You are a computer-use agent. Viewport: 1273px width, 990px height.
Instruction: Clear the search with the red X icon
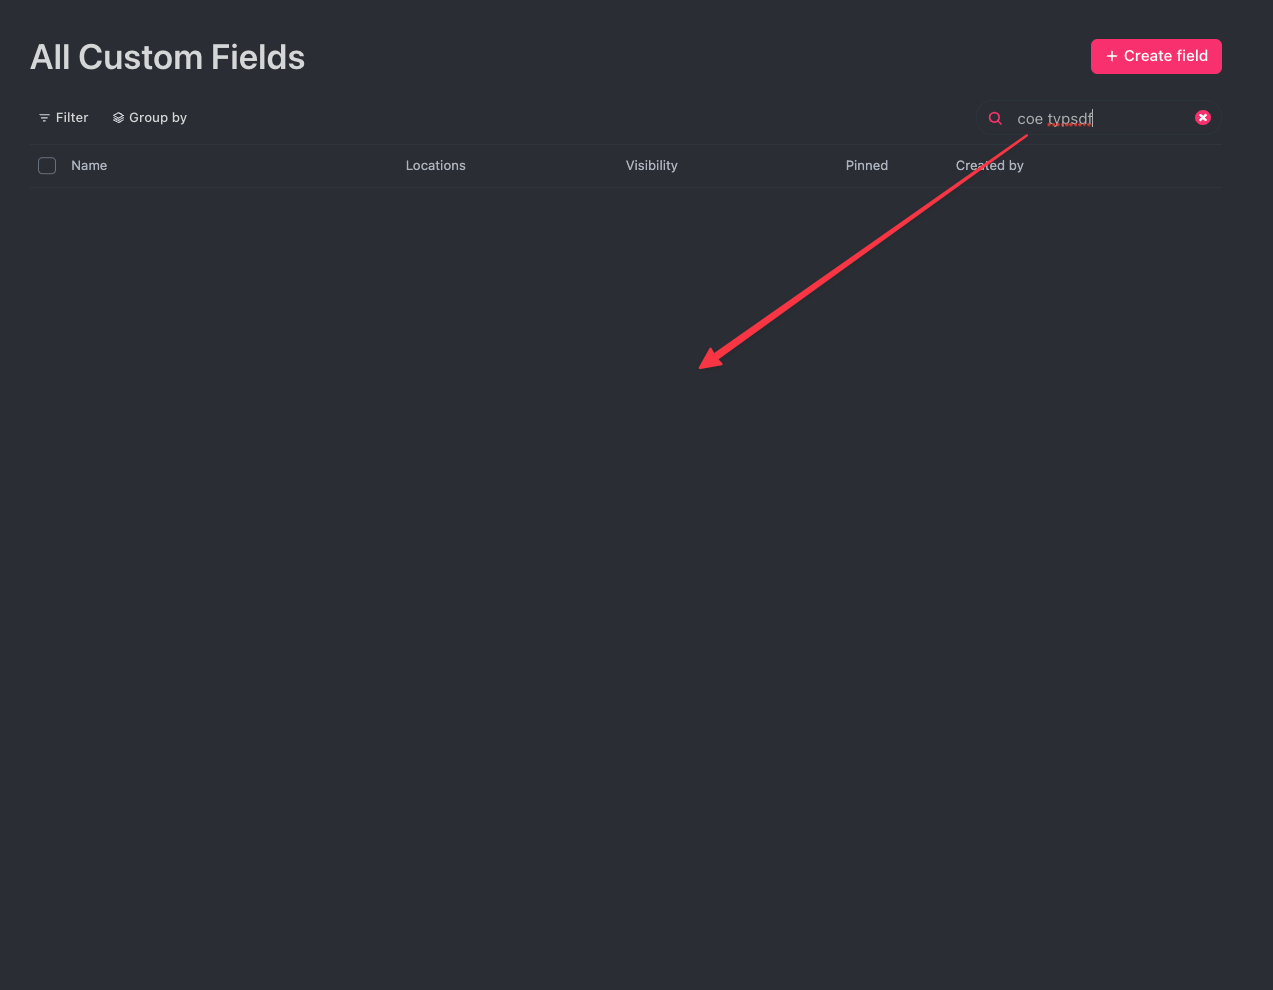click(1203, 118)
